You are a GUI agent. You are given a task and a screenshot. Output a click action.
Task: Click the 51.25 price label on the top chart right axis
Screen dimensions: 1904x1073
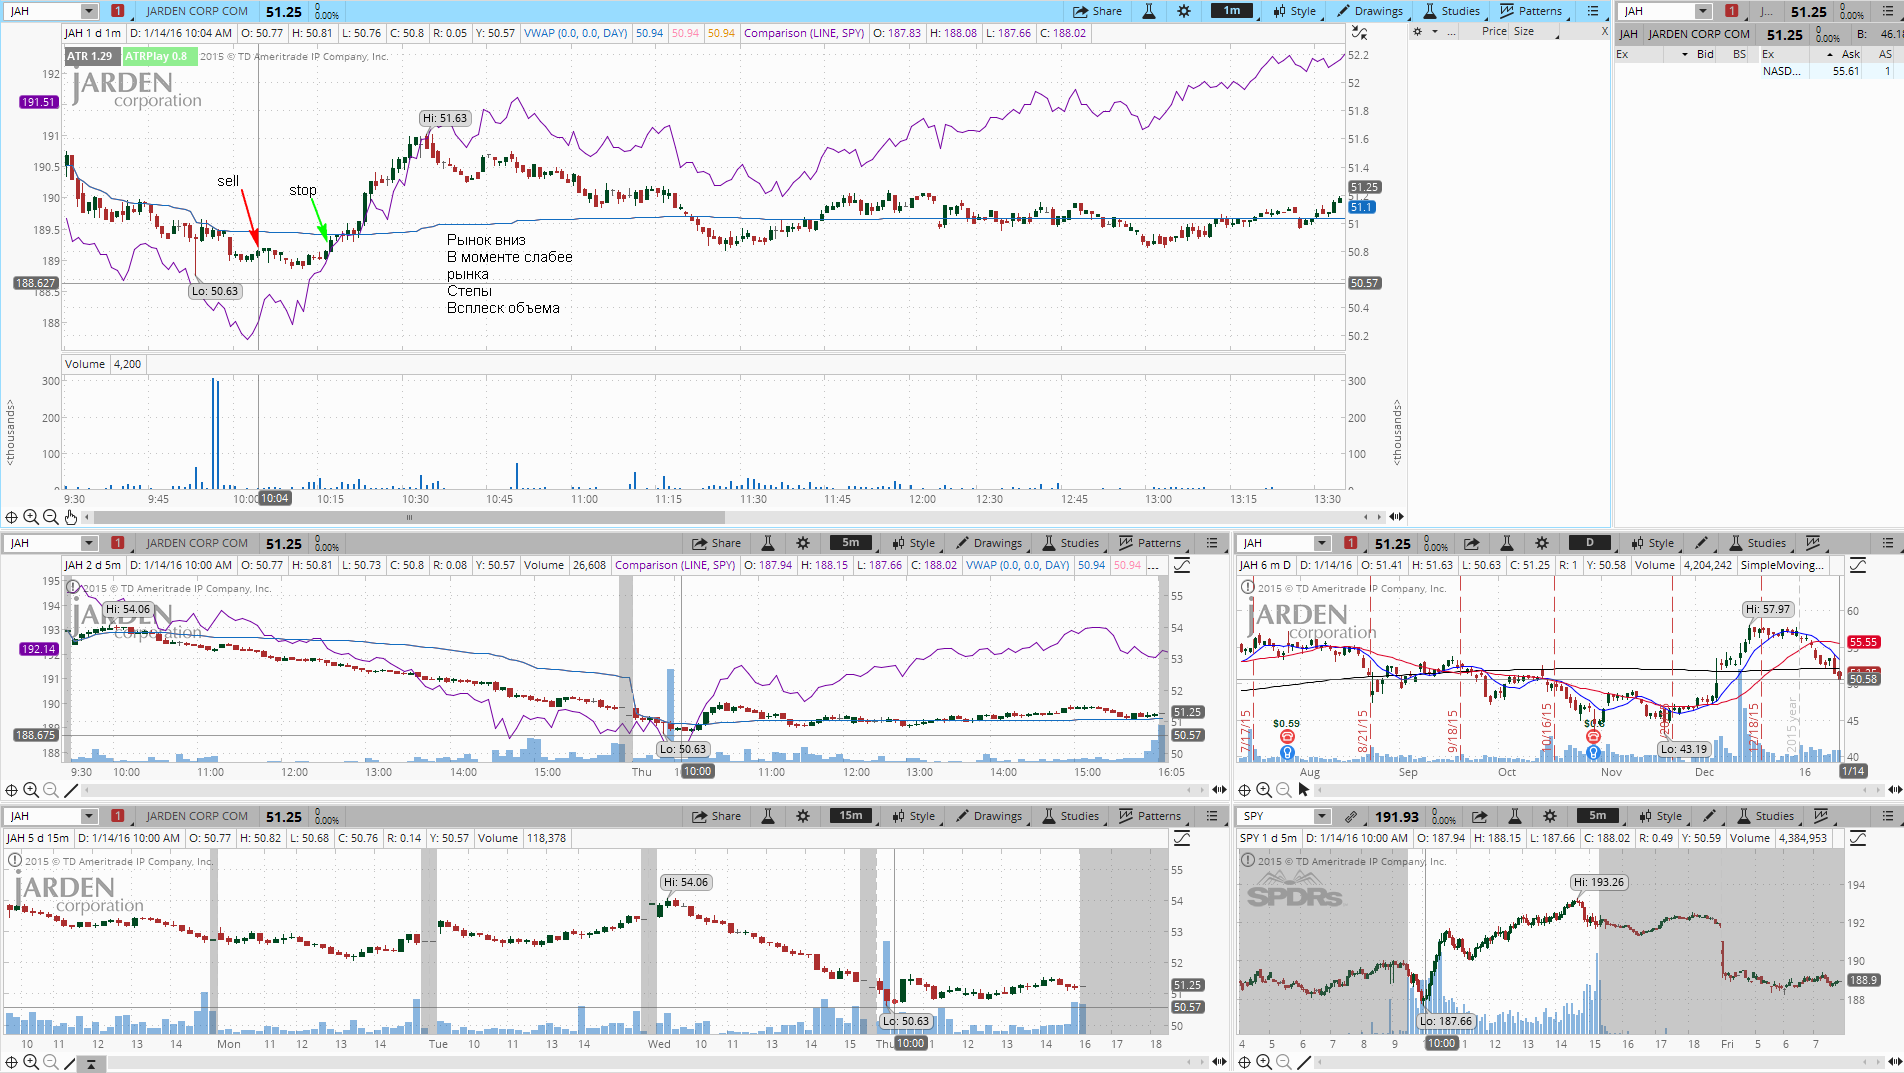[x=1364, y=187]
